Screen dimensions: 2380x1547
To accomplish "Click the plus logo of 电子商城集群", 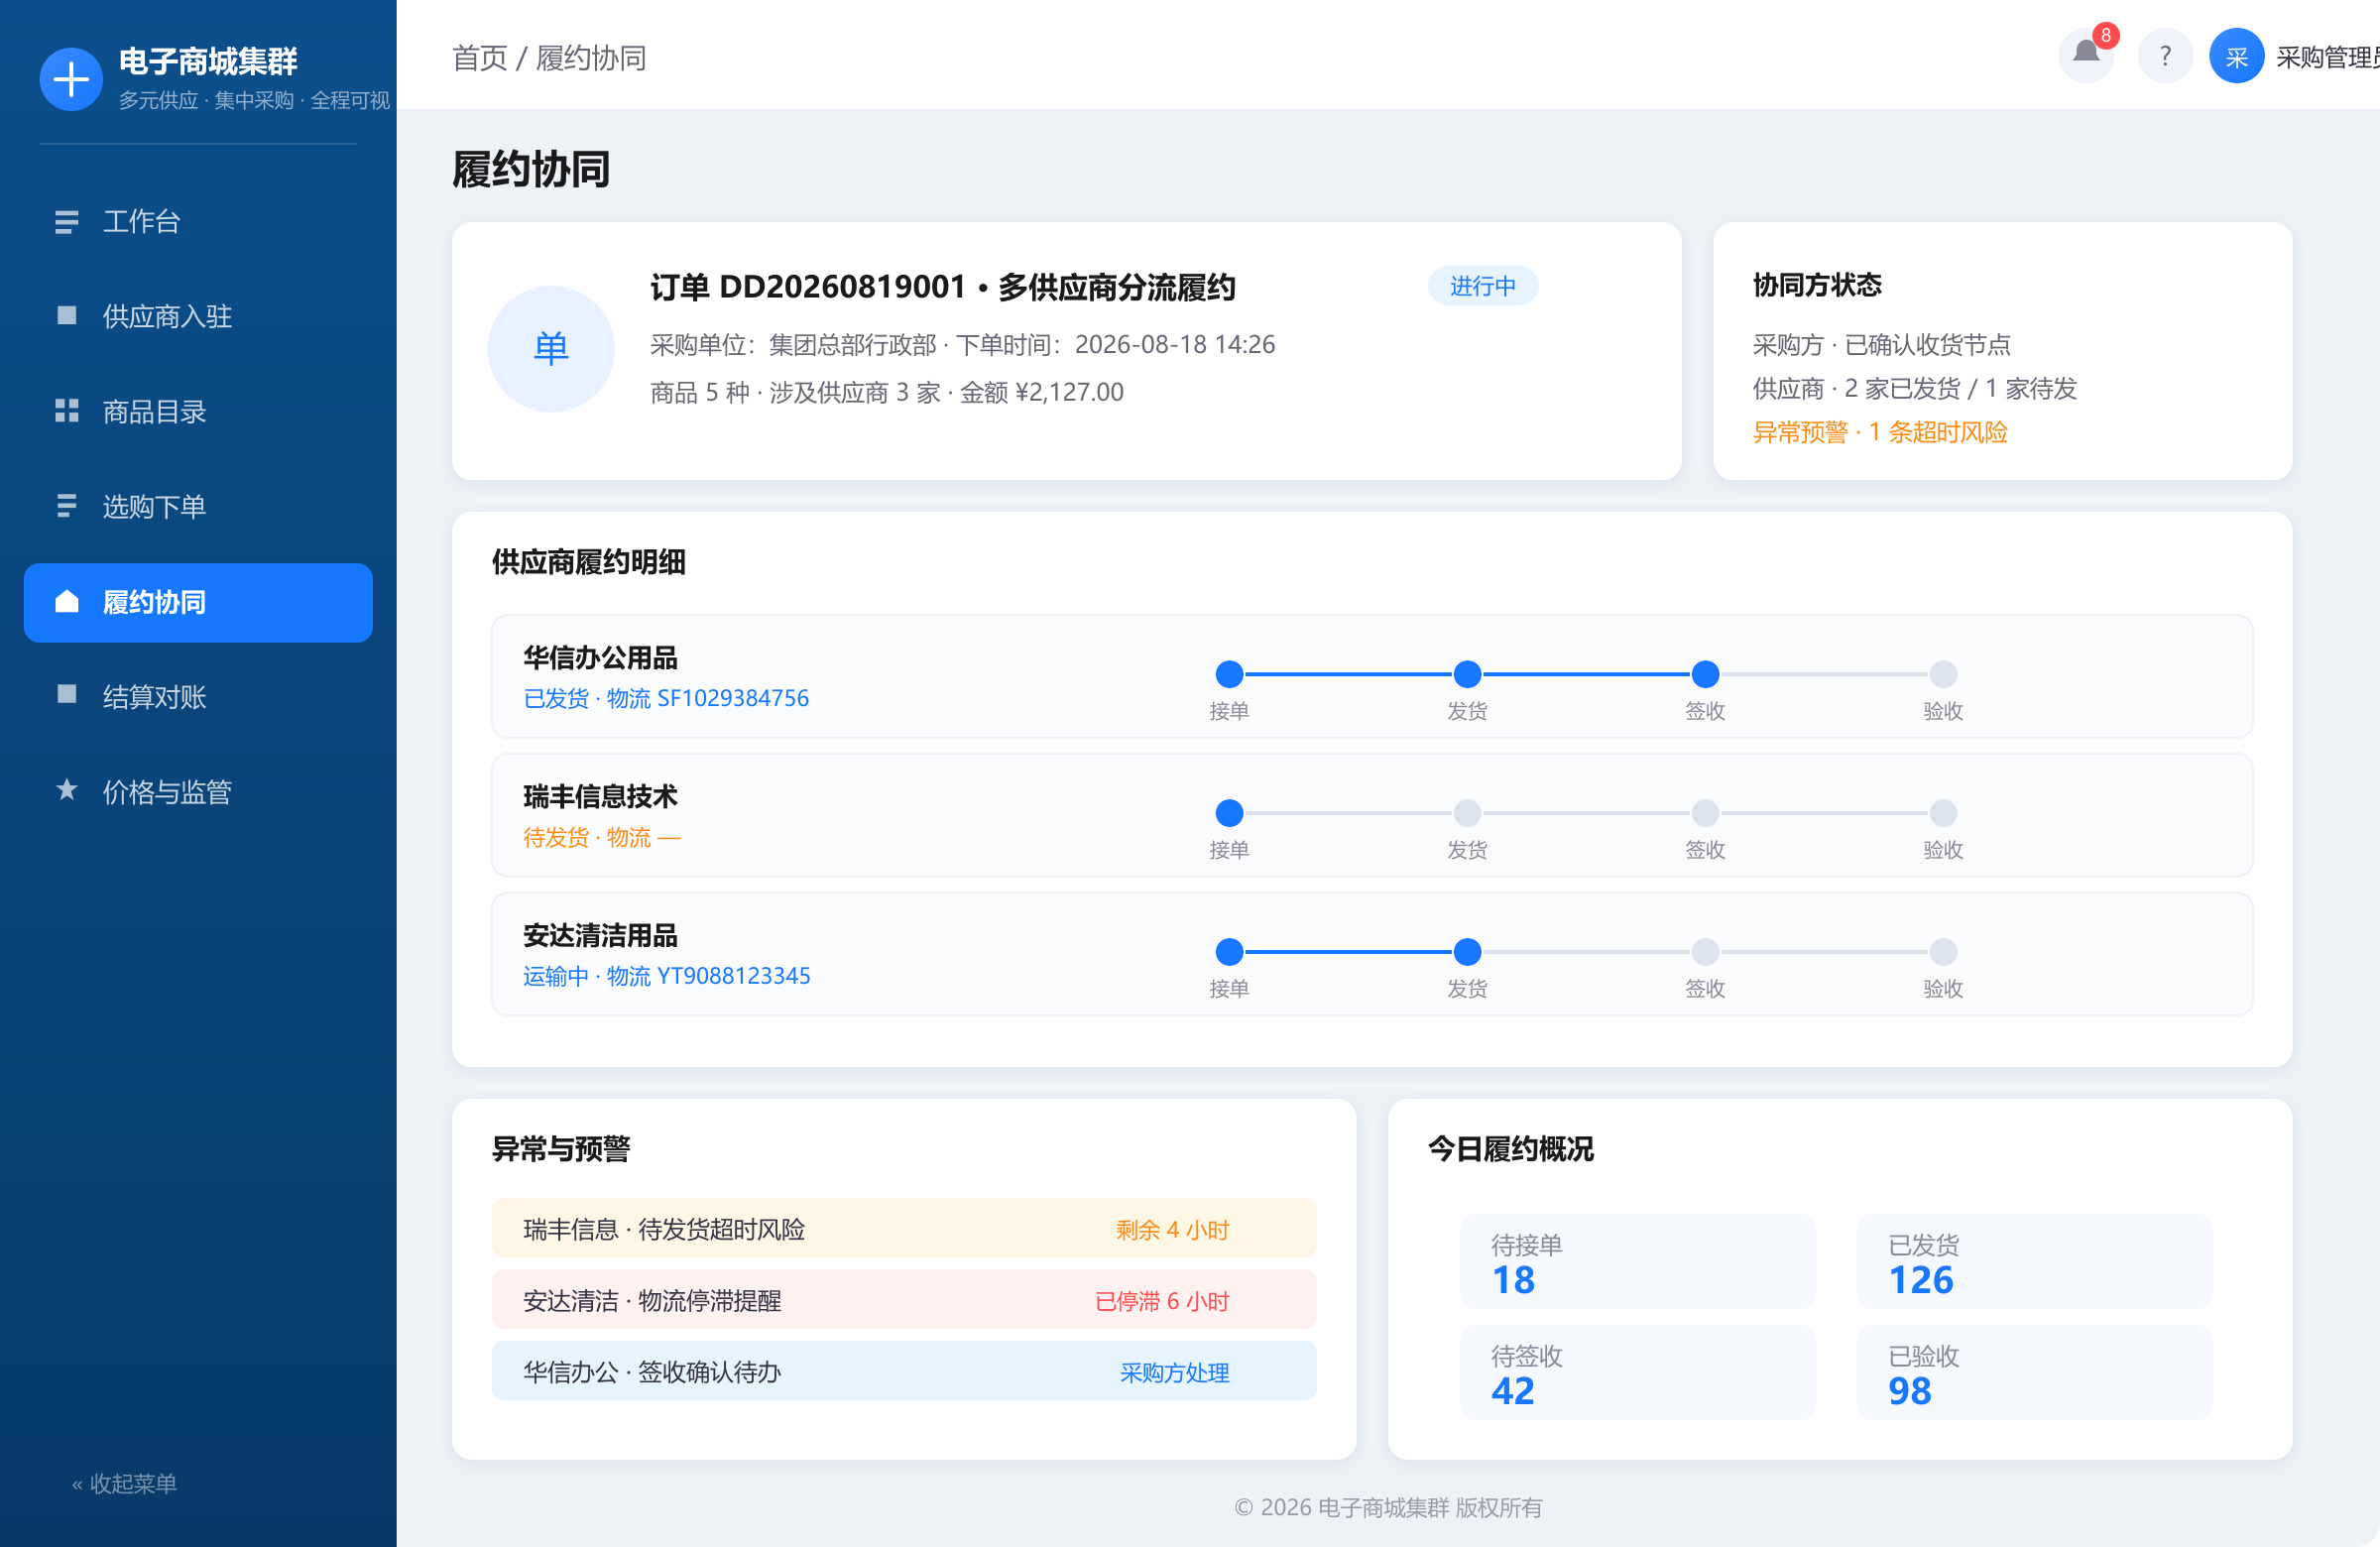I will 71,79.
